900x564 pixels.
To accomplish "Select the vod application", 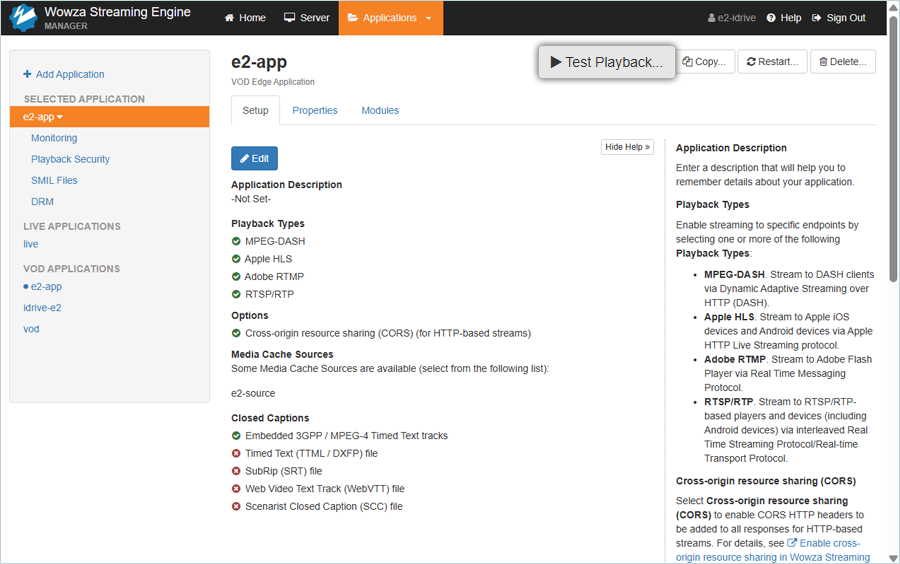I will coord(31,329).
